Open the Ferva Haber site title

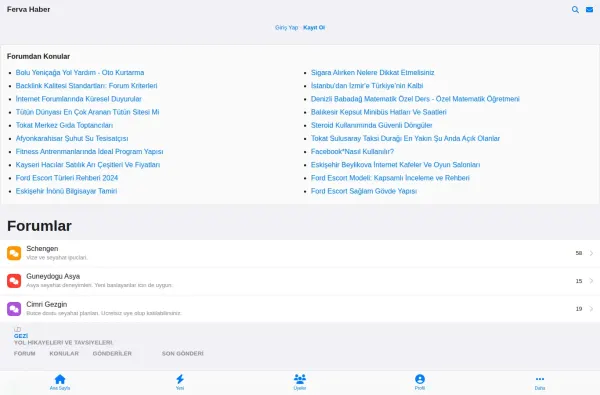pyautogui.click(x=28, y=9)
